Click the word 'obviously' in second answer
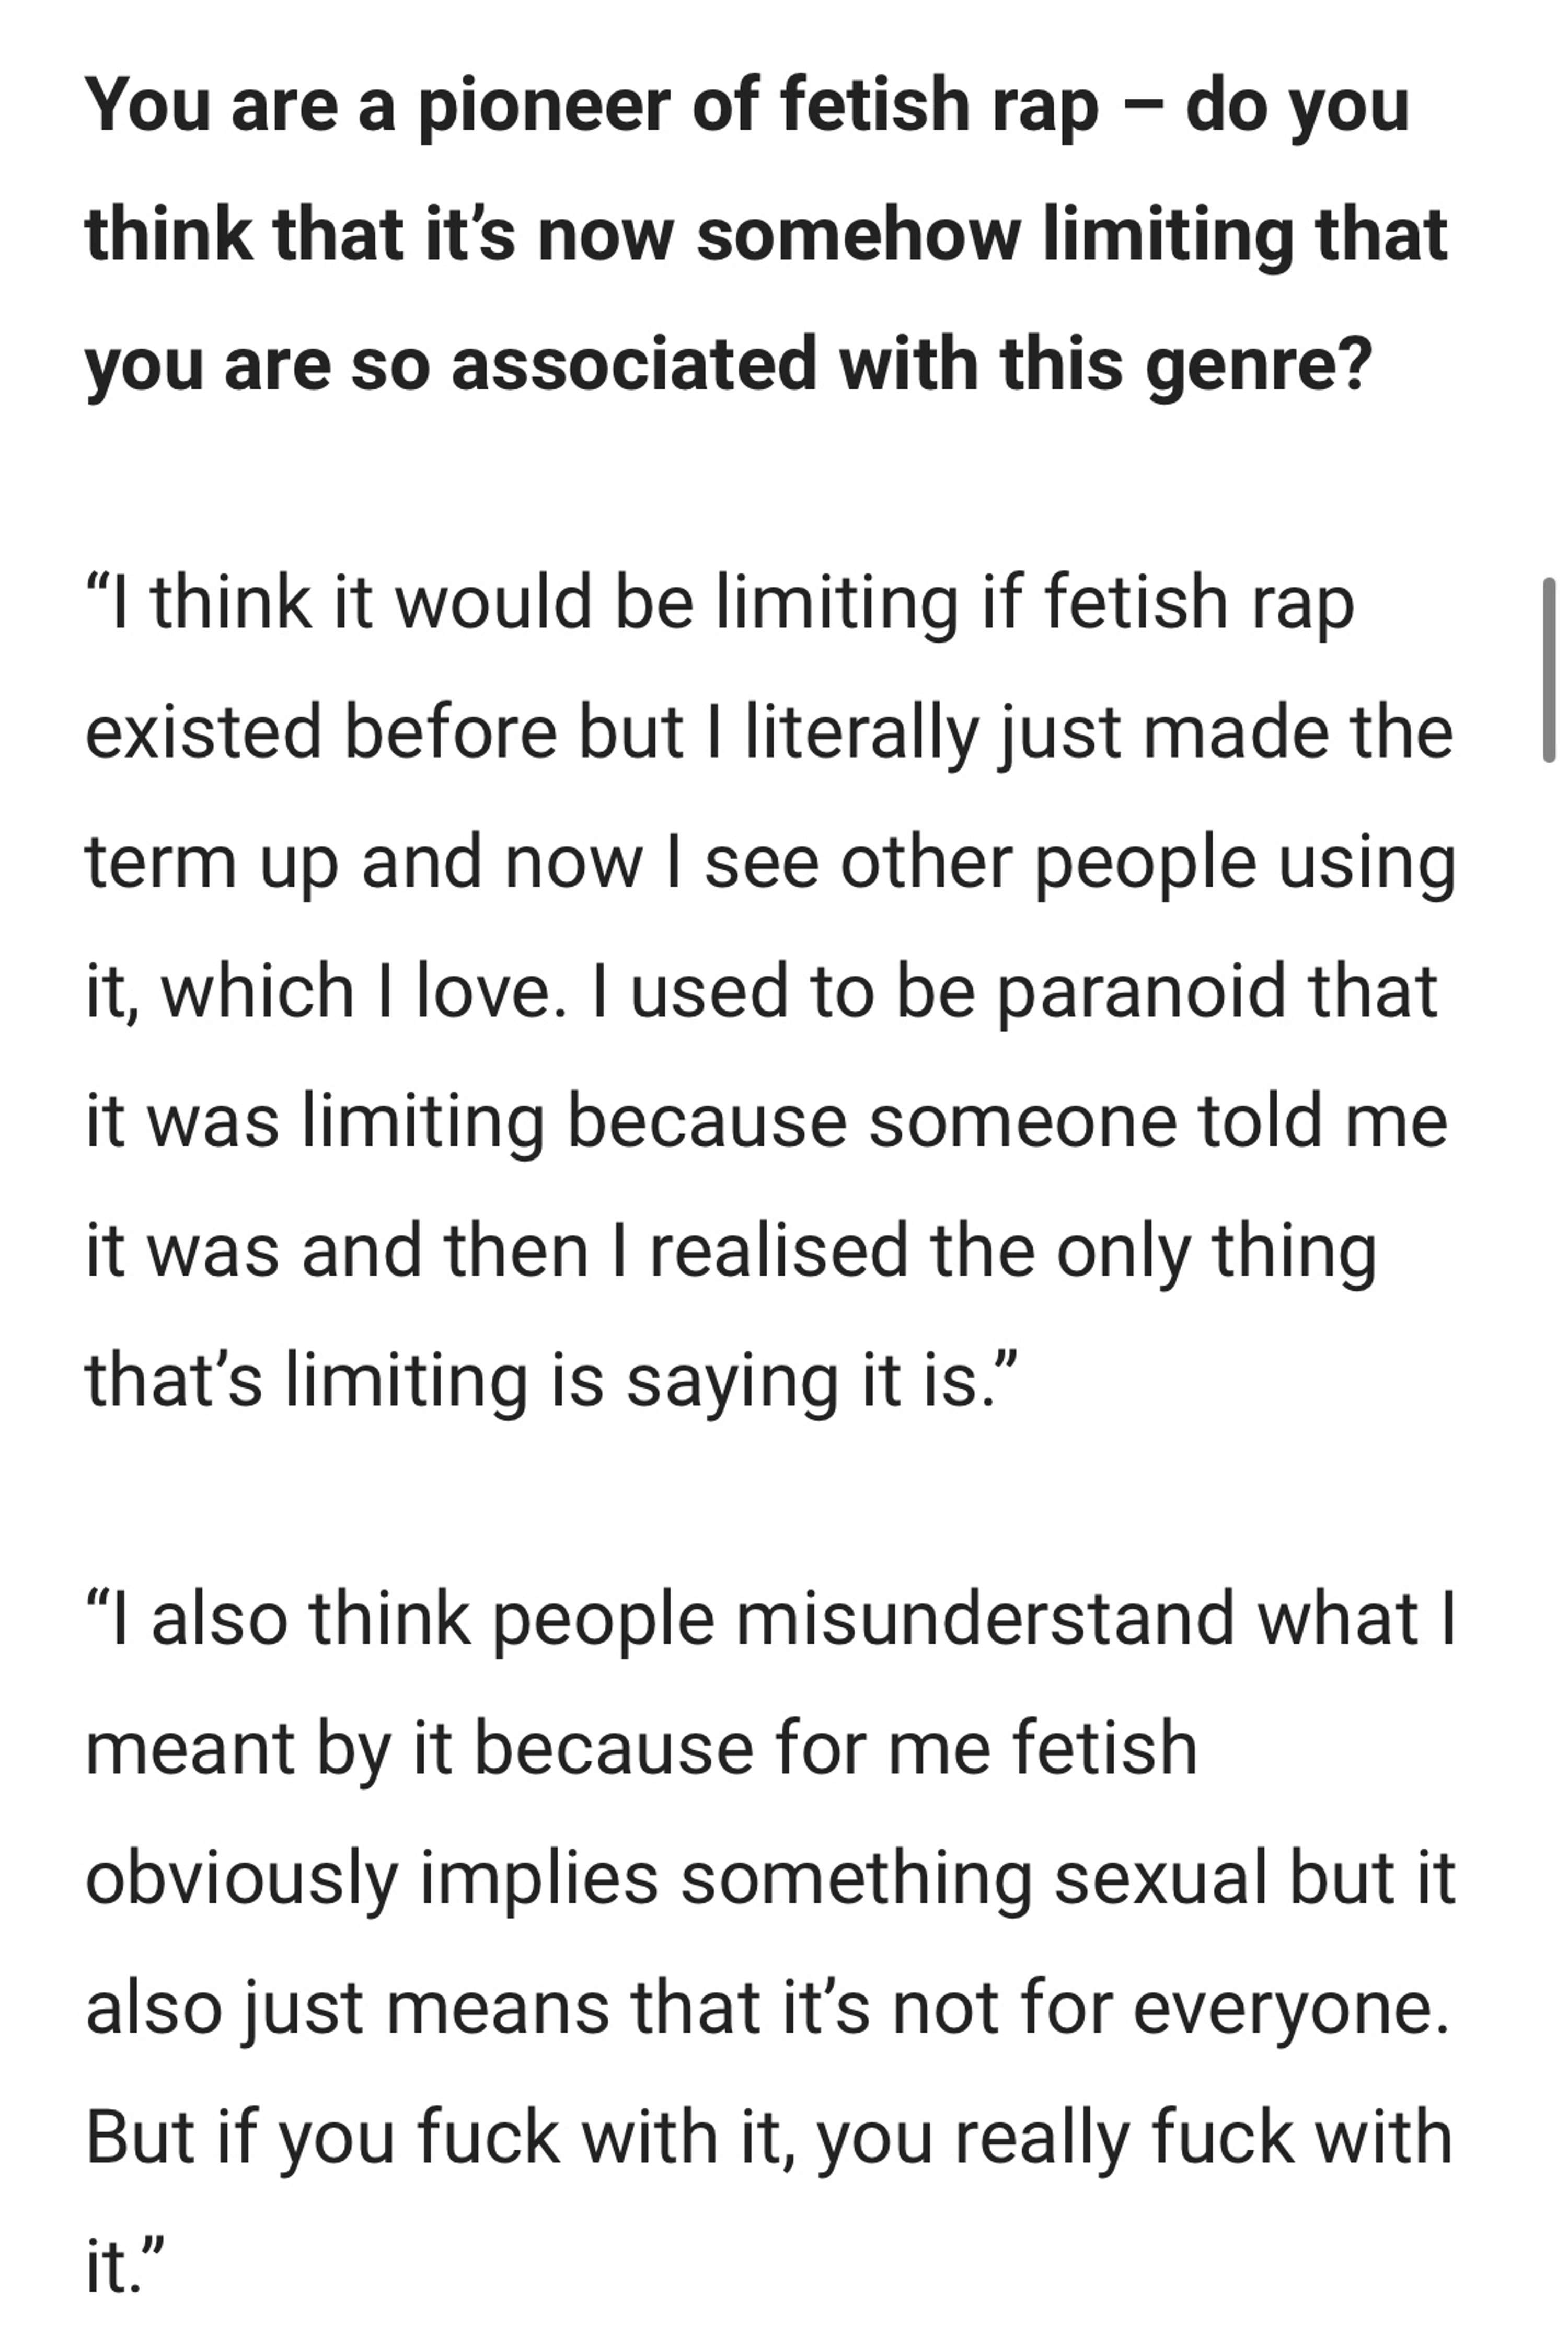 point(242,1878)
